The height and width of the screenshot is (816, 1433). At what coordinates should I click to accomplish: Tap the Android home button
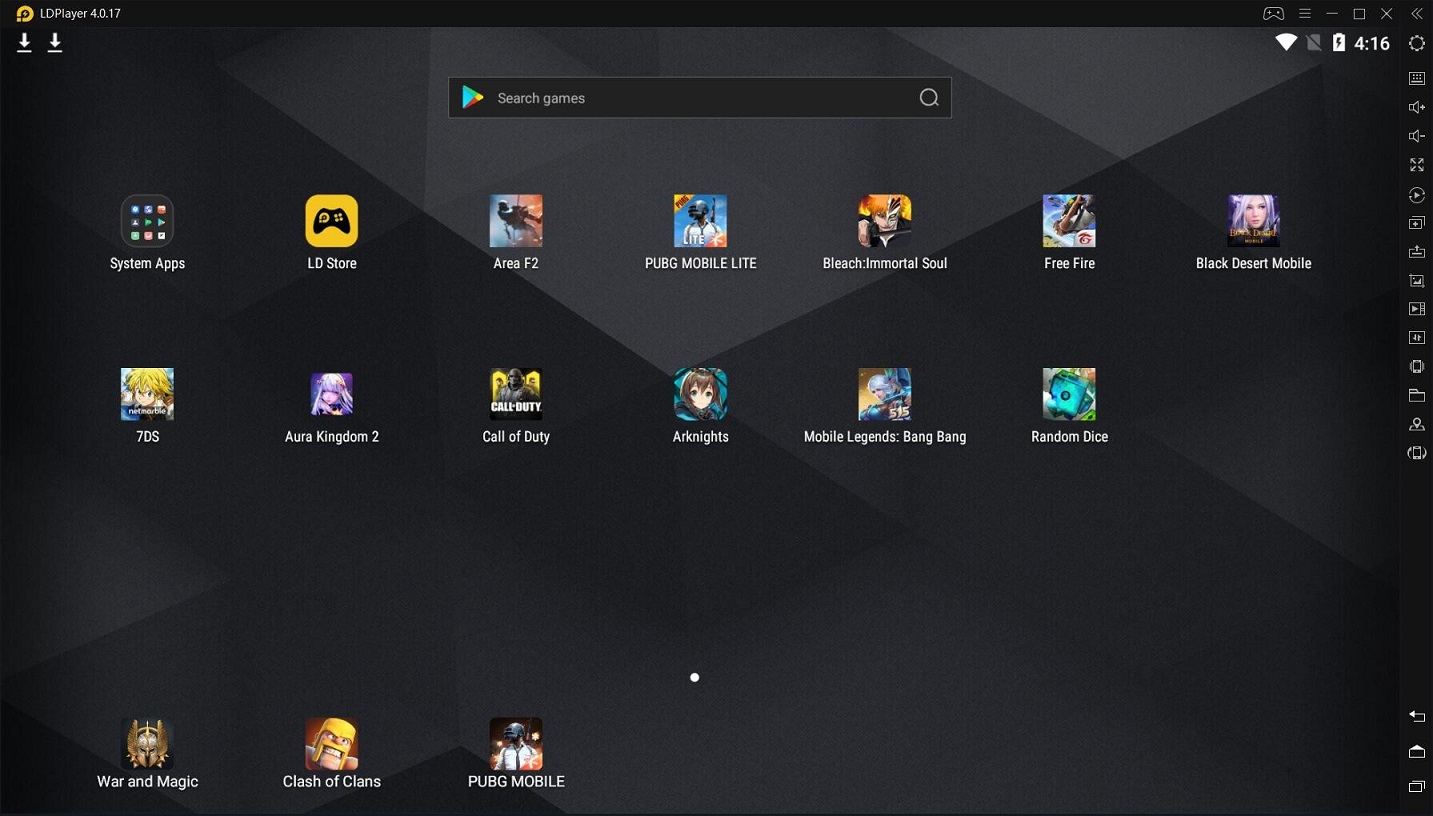(1417, 751)
